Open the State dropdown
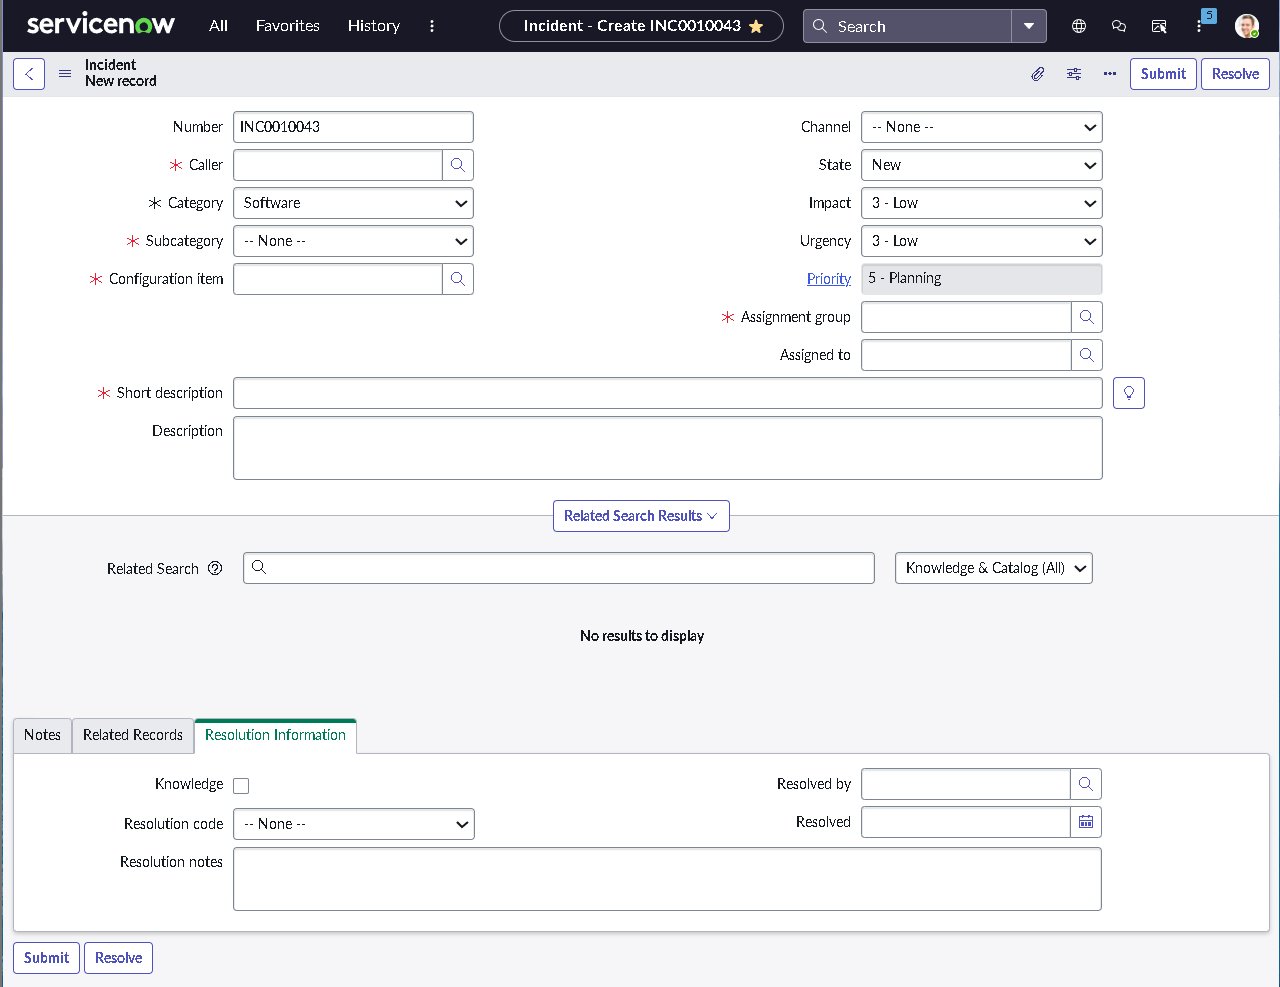 point(981,164)
